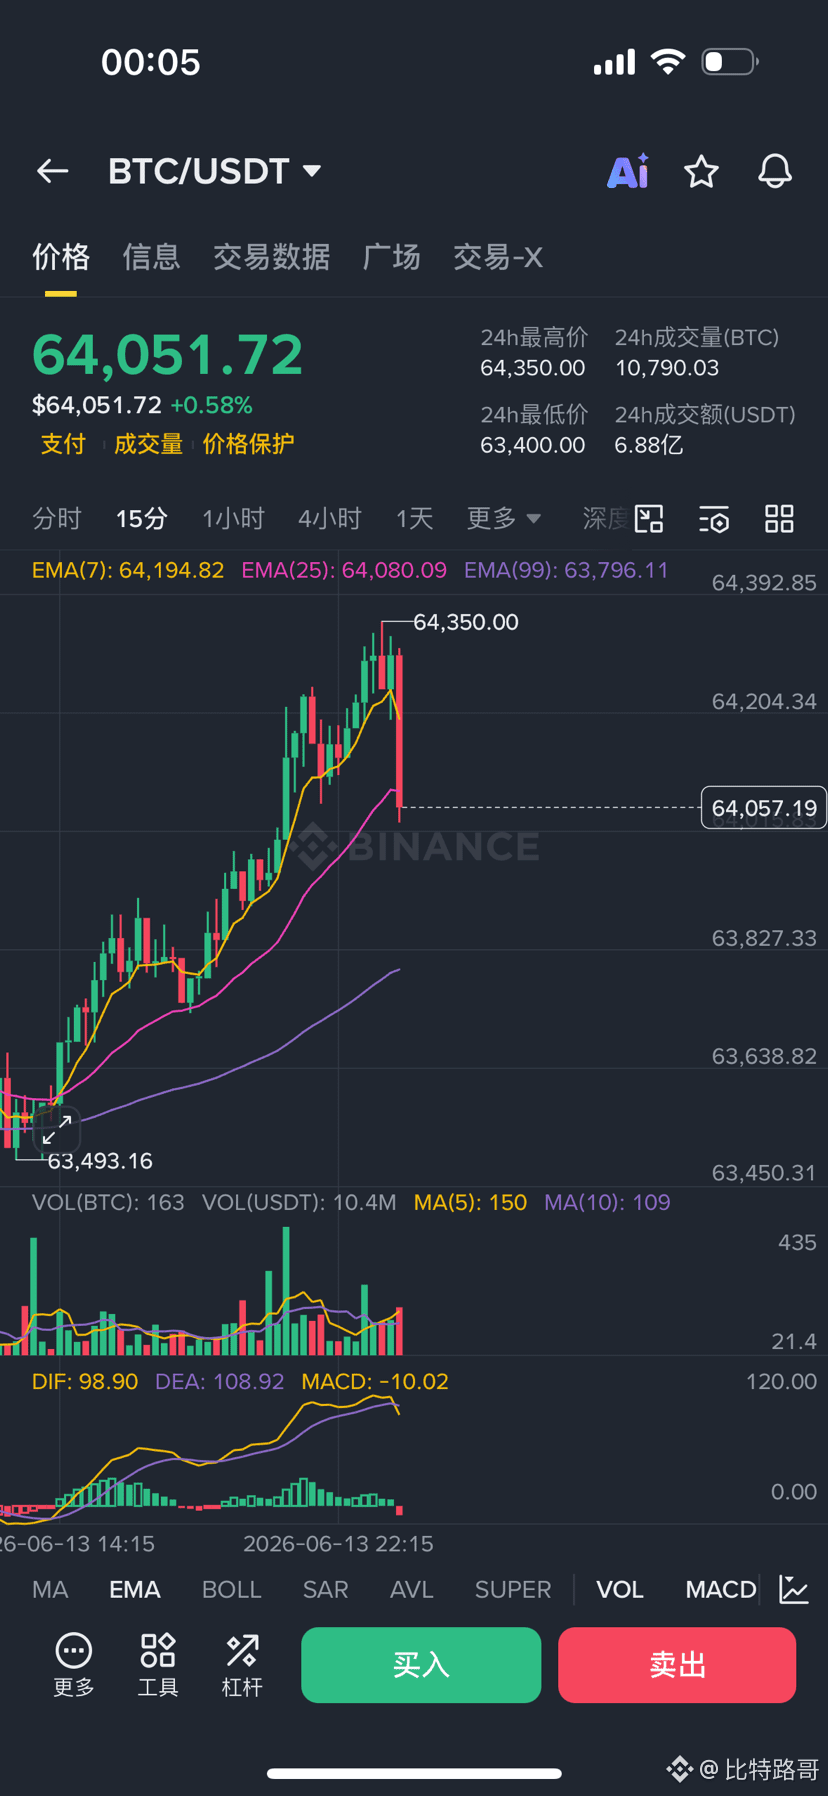Toggle the BOLL indicator

point(232,1589)
